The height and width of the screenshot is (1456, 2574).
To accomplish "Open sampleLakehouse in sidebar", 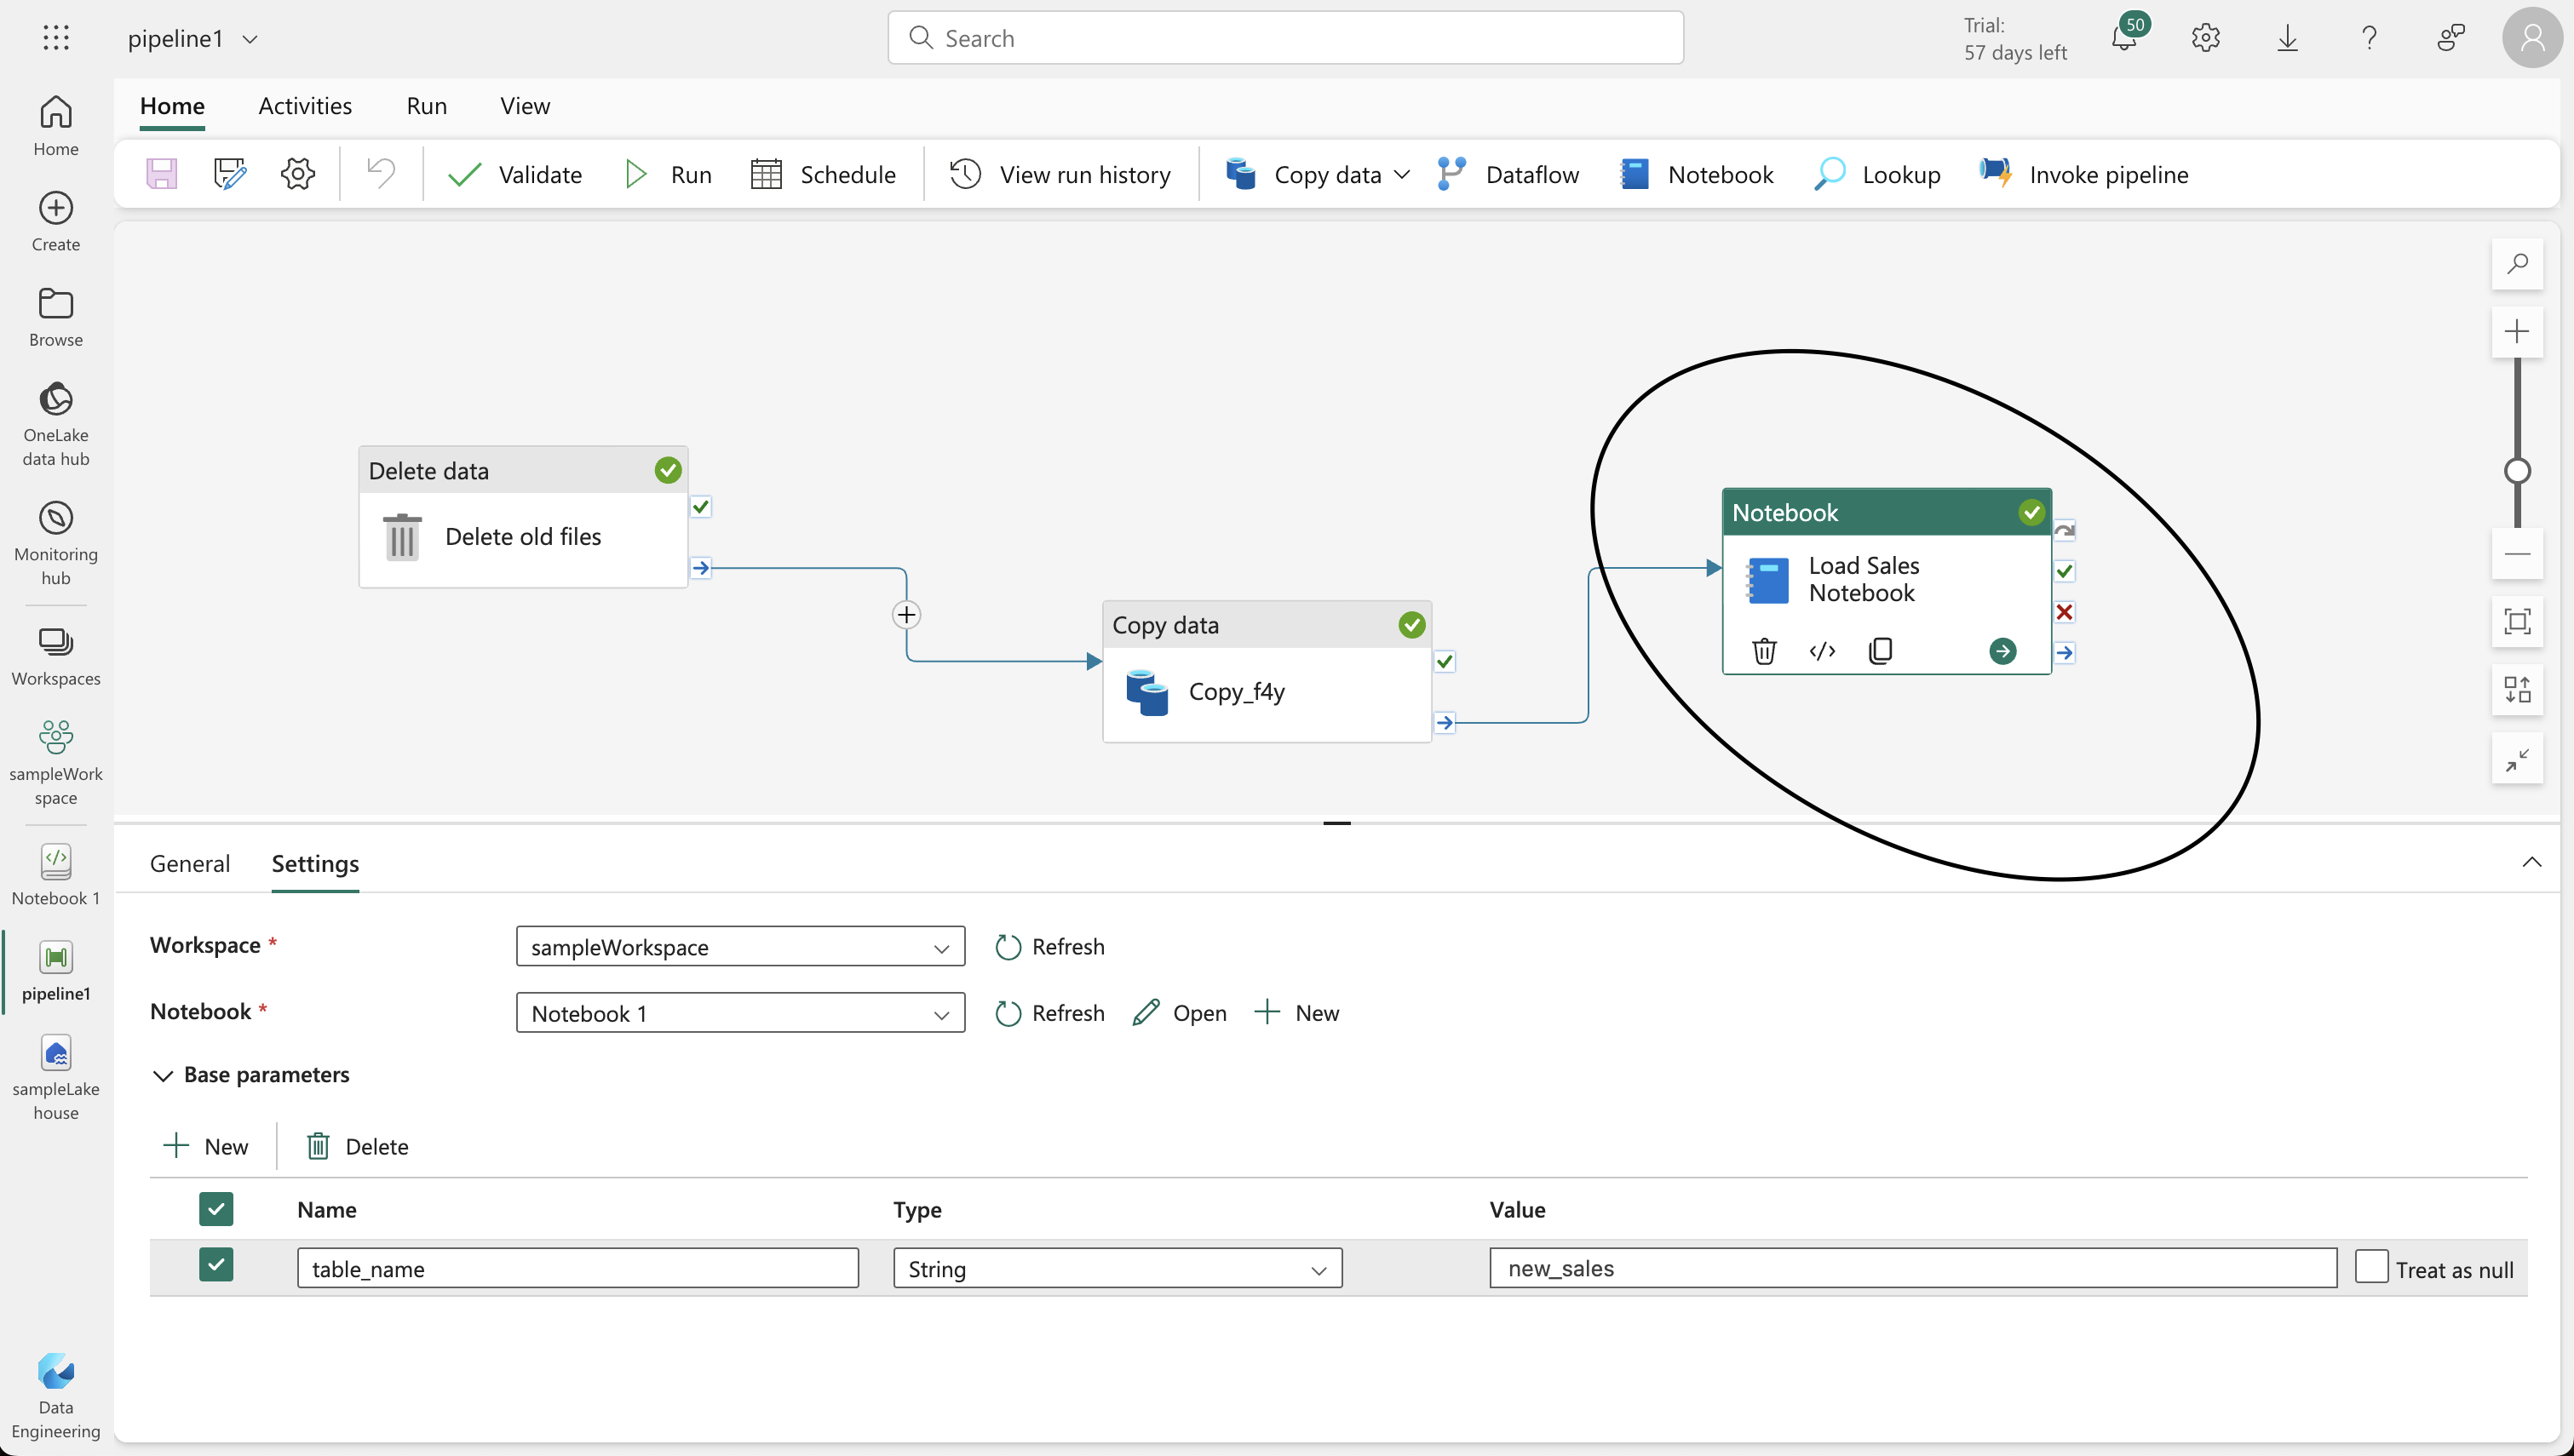I will point(56,1078).
